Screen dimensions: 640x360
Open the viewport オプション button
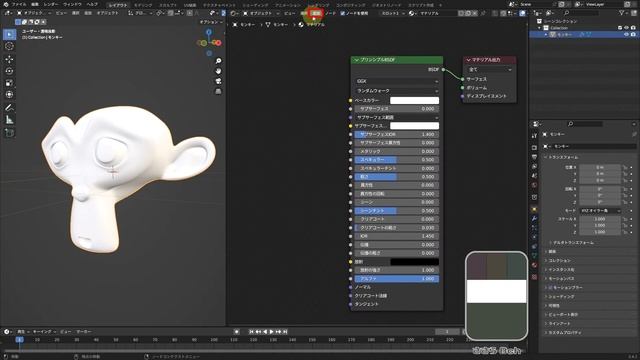tap(211, 22)
